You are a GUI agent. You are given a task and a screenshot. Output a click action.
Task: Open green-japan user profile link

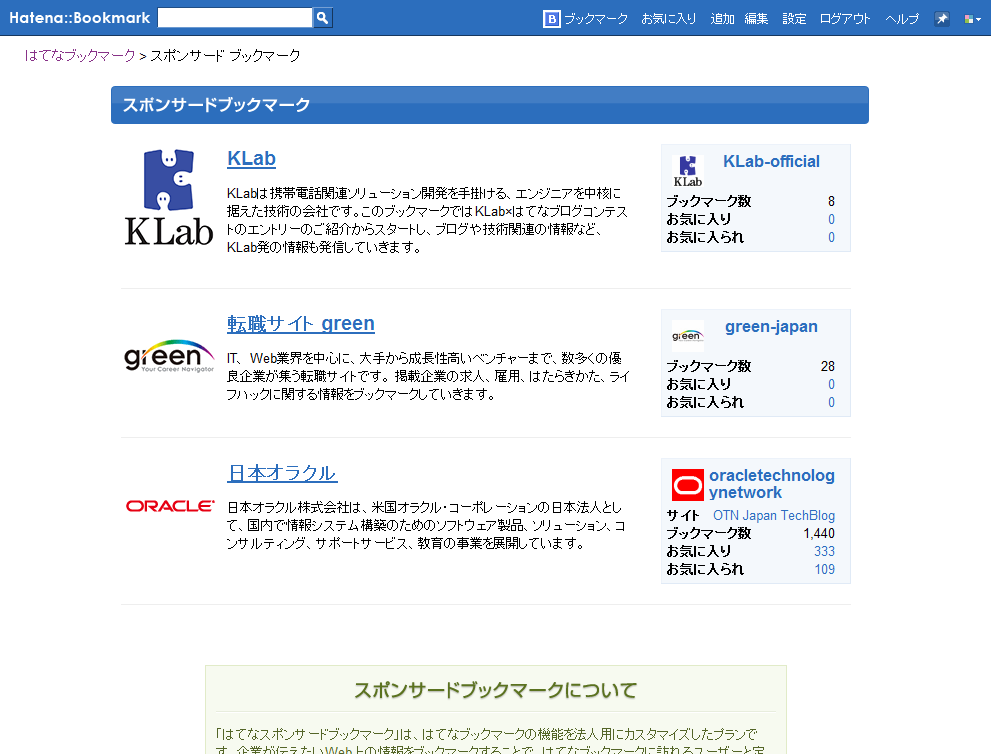click(x=771, y=327)
